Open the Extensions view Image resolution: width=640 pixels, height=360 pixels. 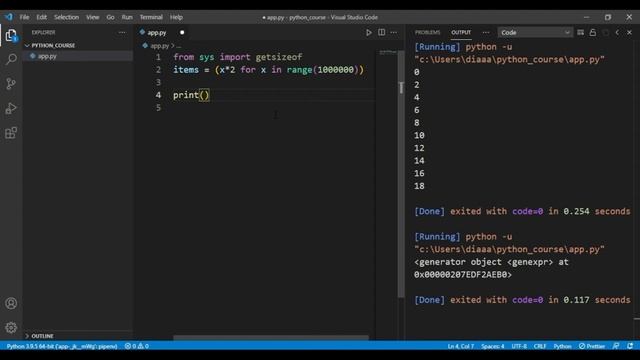pos(11,133)
